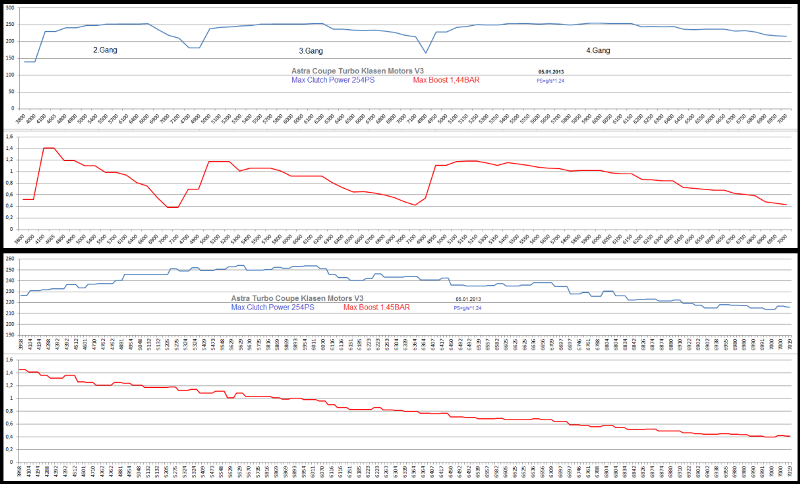The image size is (800, 484).
Task: Click the 260 y-axis value on lower power chart
Action: 9,259
